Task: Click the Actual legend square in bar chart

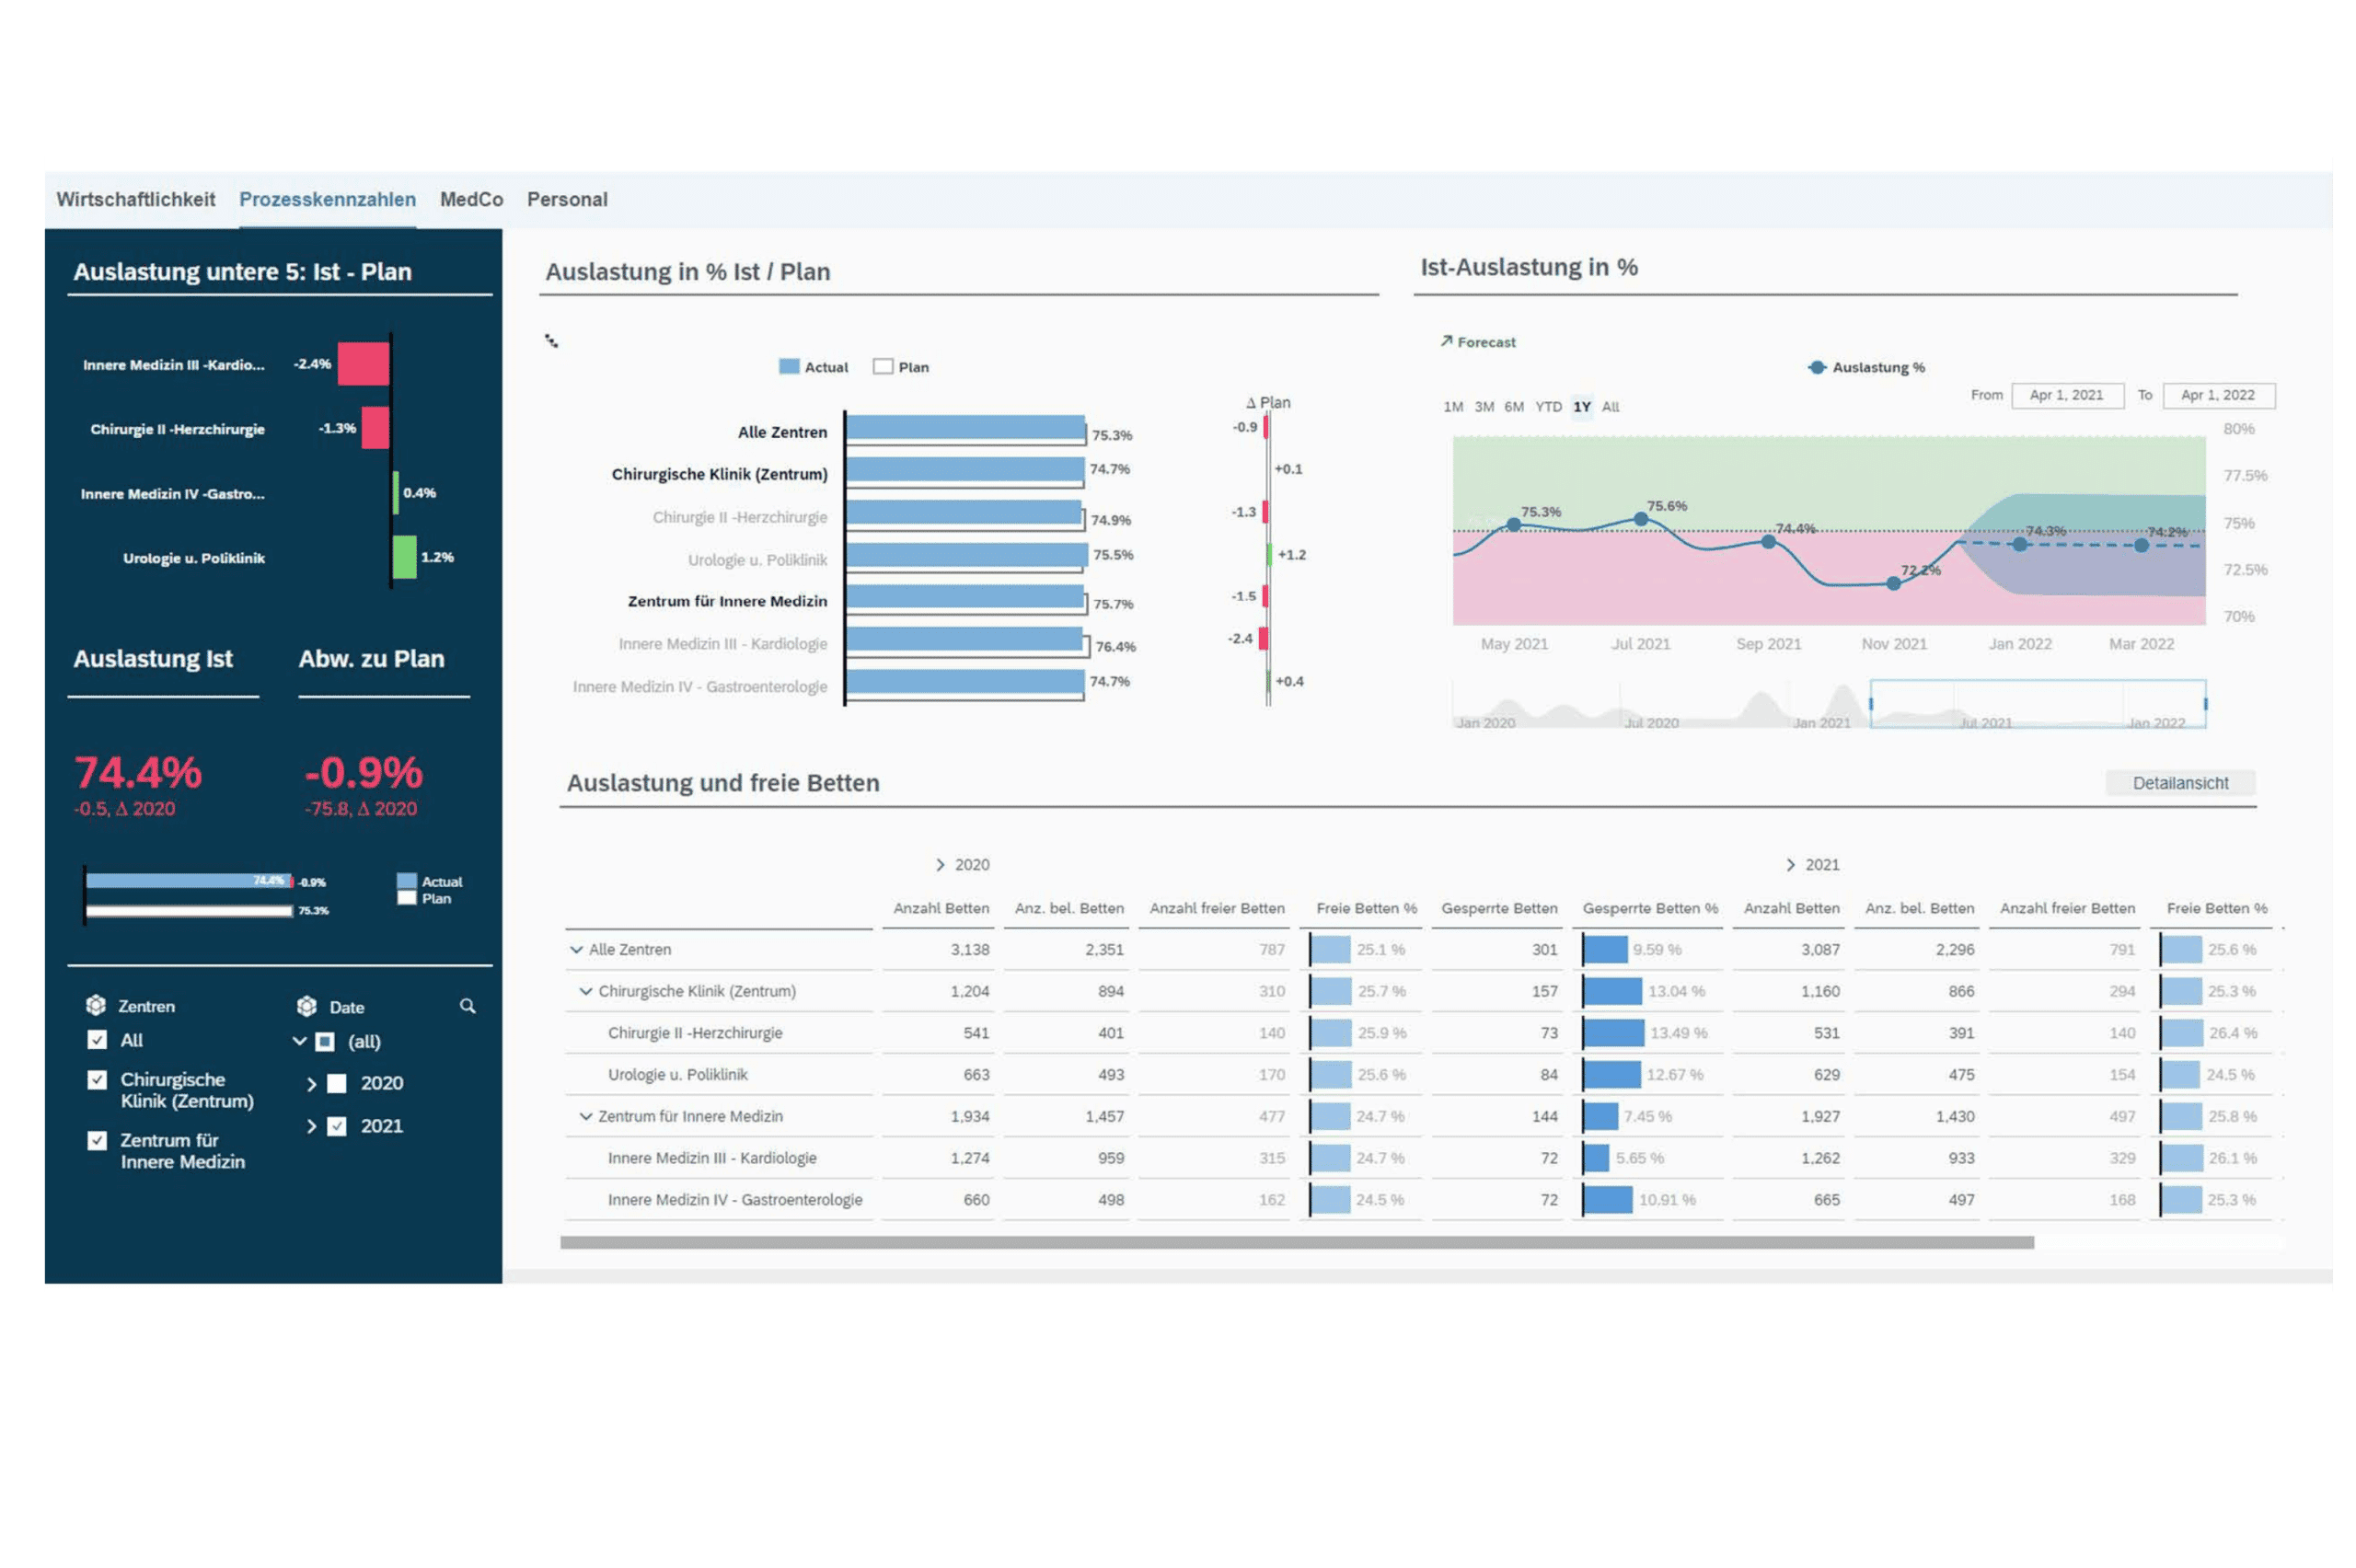Action: [789, 367]
